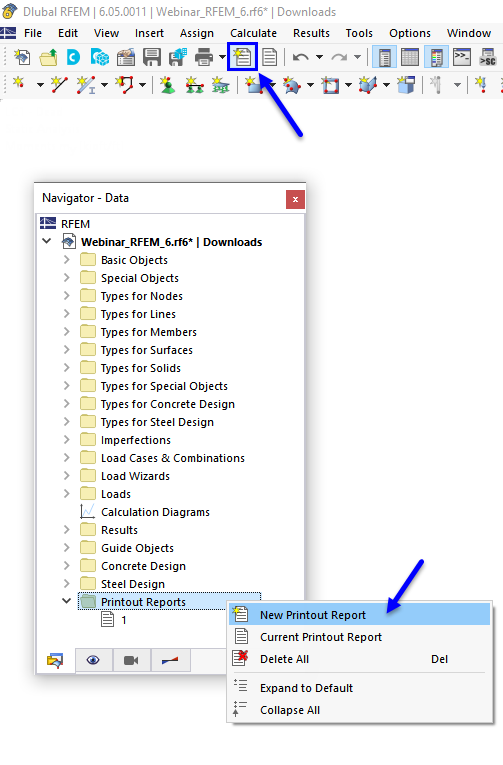503x765 pixels.
Task: Expand the Load Cases & Combinations folder
Action: coord(67,458)
